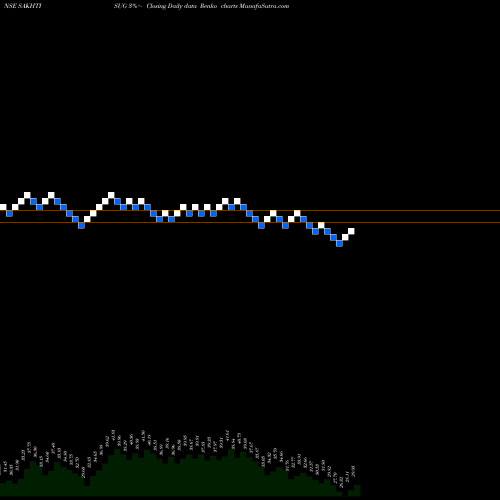Click the NSE SAKHTI symbol title

[x=23, y=6]
